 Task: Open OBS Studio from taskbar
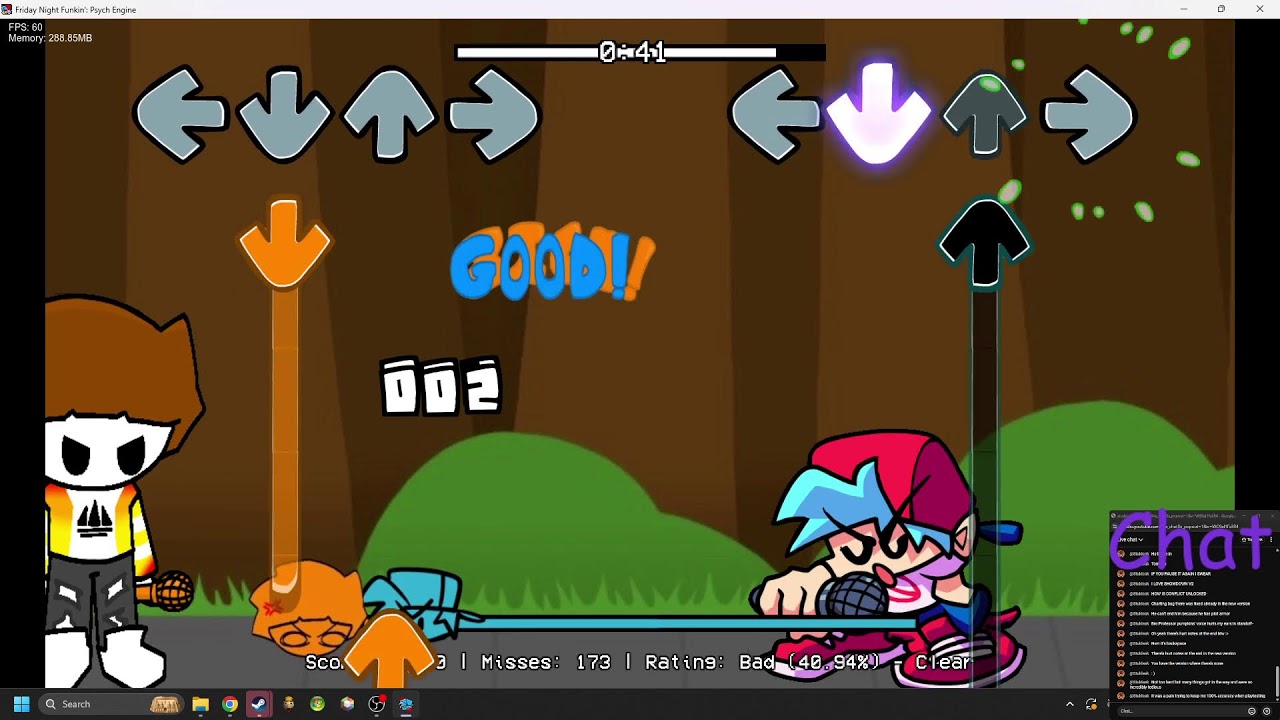(376, 704)
